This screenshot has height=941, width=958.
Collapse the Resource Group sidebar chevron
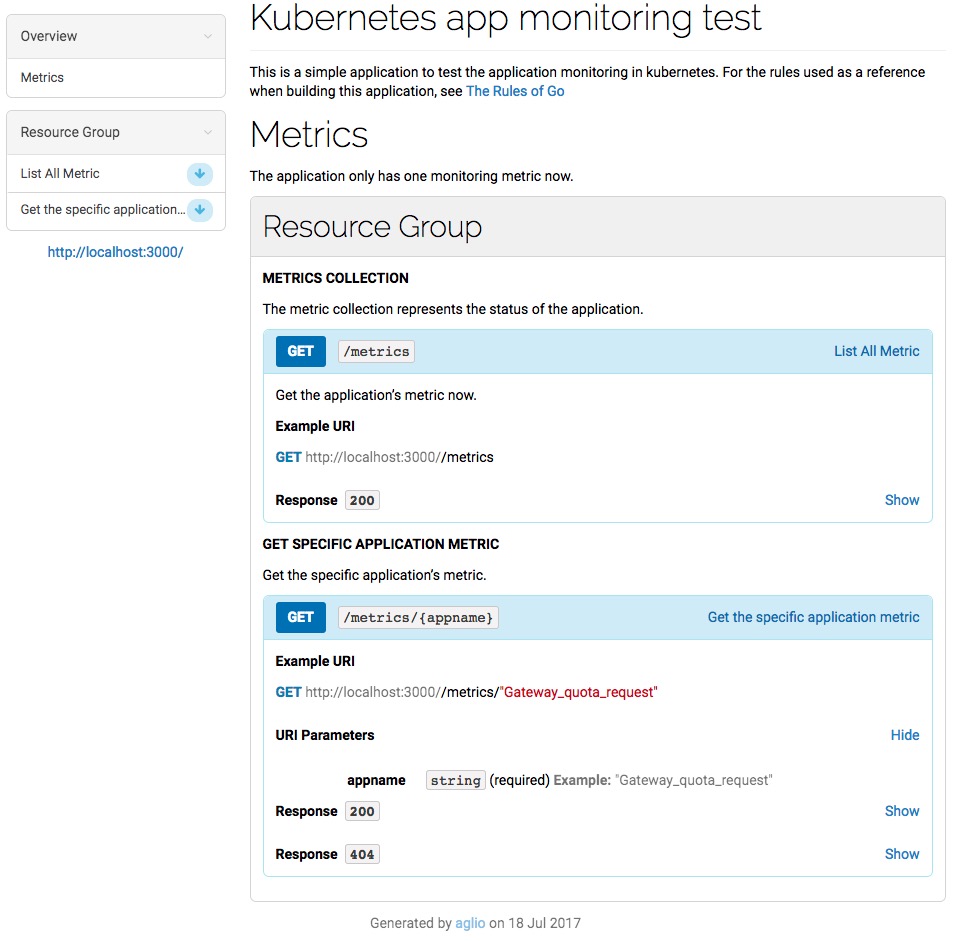pos(207,132)
